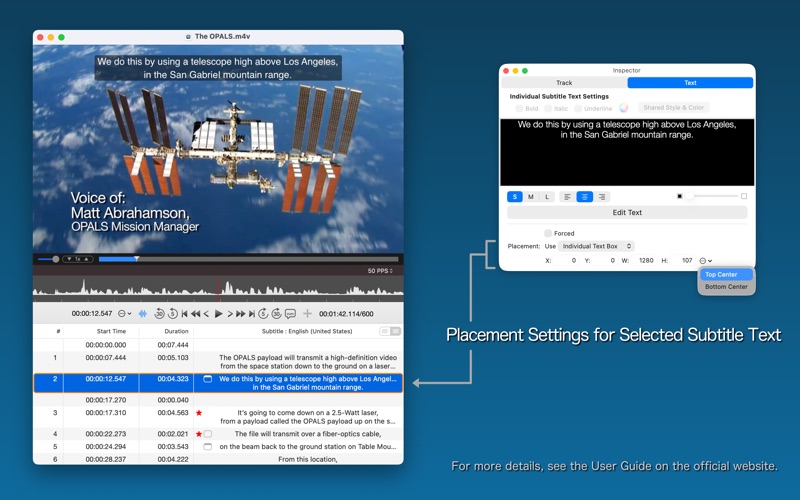Fast forward with the double right arrows
The height and width of the screenshot is (500, 800).
pyautogui.click(x=240, y=314)
